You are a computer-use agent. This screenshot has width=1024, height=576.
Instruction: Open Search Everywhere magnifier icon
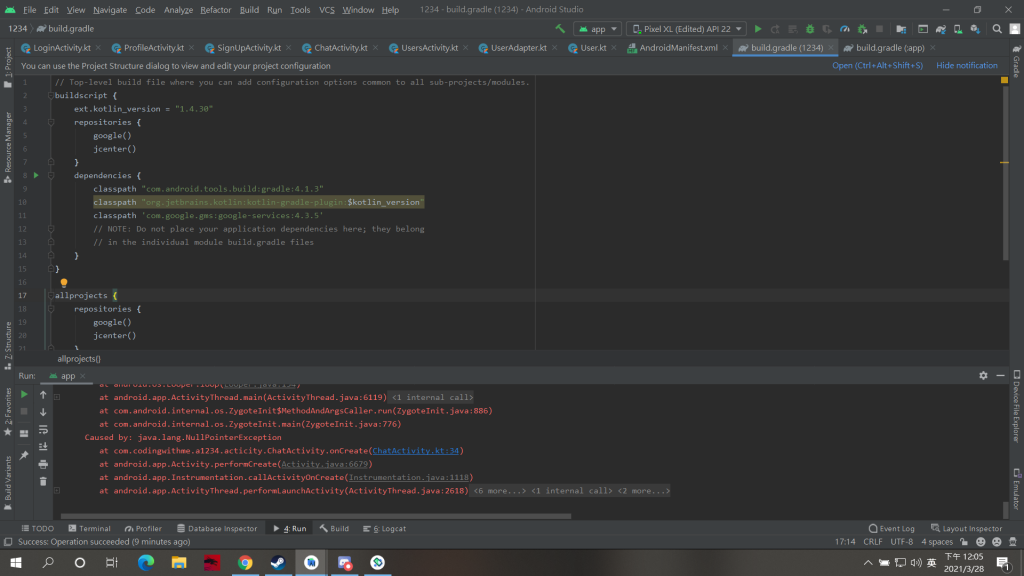click(x=997, y=29)
